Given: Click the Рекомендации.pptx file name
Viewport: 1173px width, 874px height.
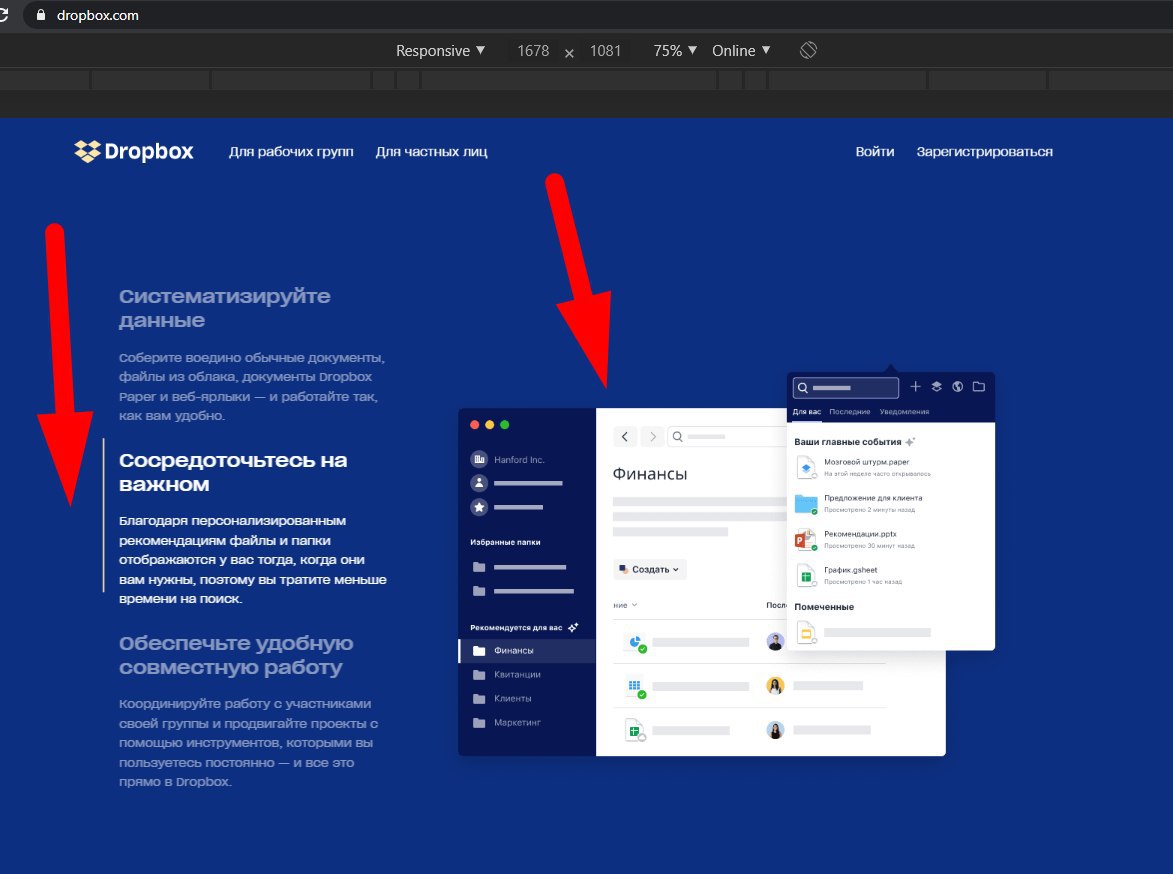Looking at the screenshot, I should (x=860, y=534).
